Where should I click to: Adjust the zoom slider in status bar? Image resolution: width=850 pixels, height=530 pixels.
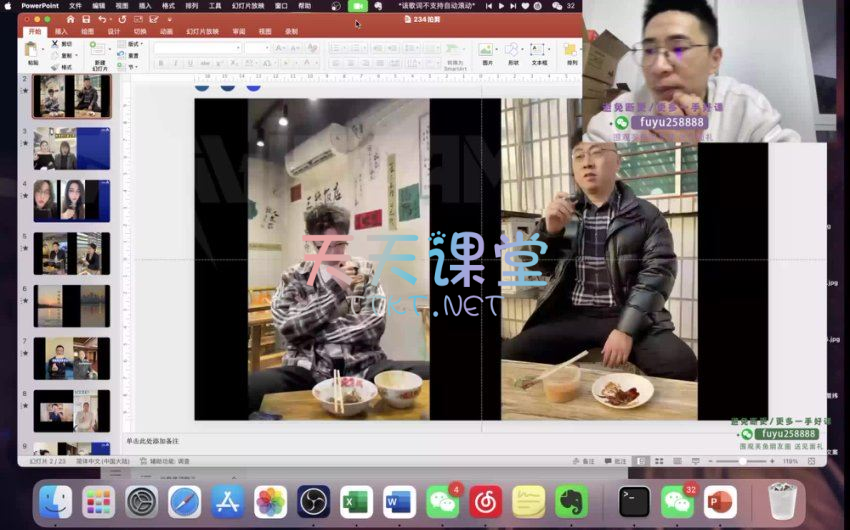click(741, 461)
